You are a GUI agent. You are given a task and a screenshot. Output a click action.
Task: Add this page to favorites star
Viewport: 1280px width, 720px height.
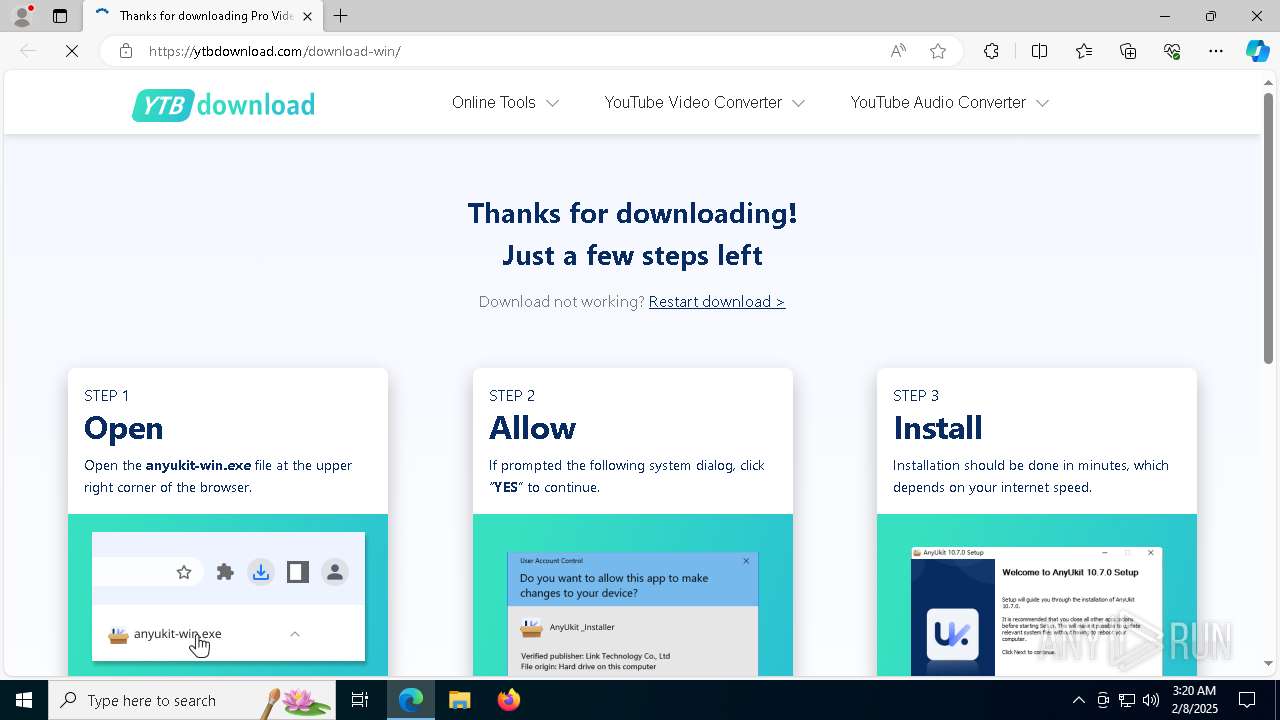[938, 51]
